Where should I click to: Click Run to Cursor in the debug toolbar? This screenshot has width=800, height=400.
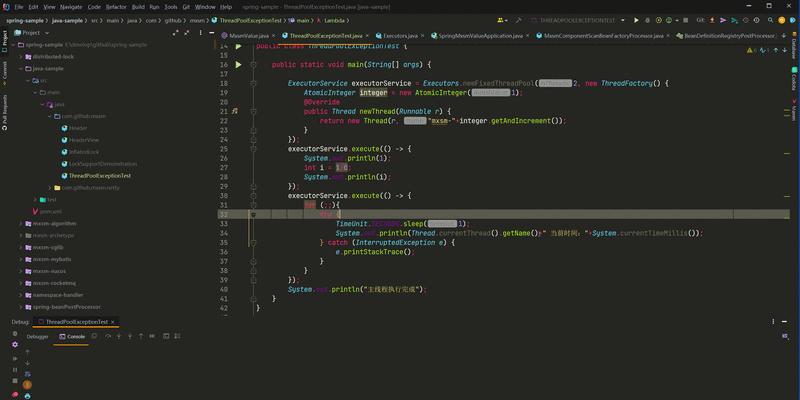pyautogui.click(x=152, y=337)
